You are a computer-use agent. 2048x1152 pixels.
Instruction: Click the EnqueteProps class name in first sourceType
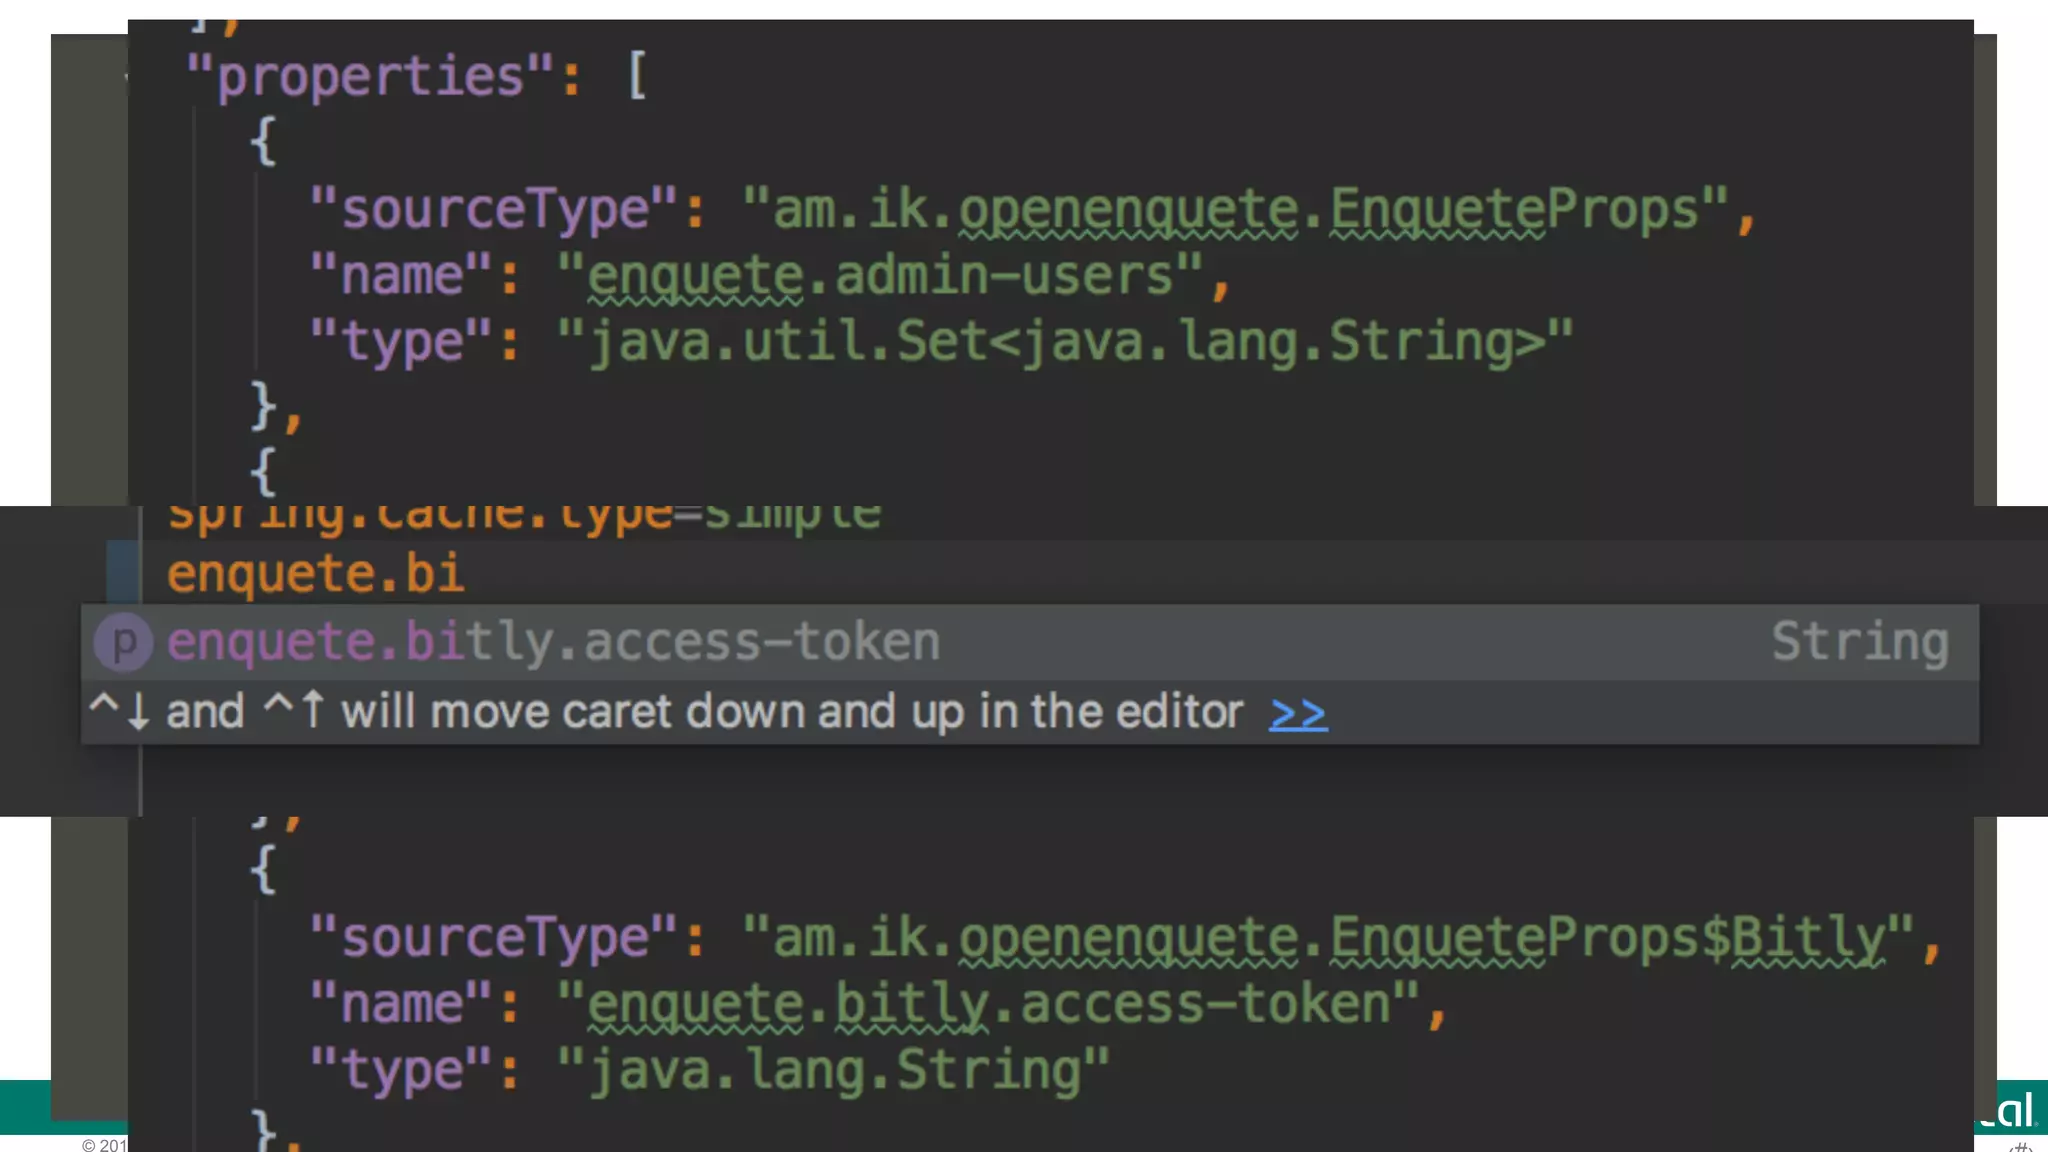coord(1514,209)
